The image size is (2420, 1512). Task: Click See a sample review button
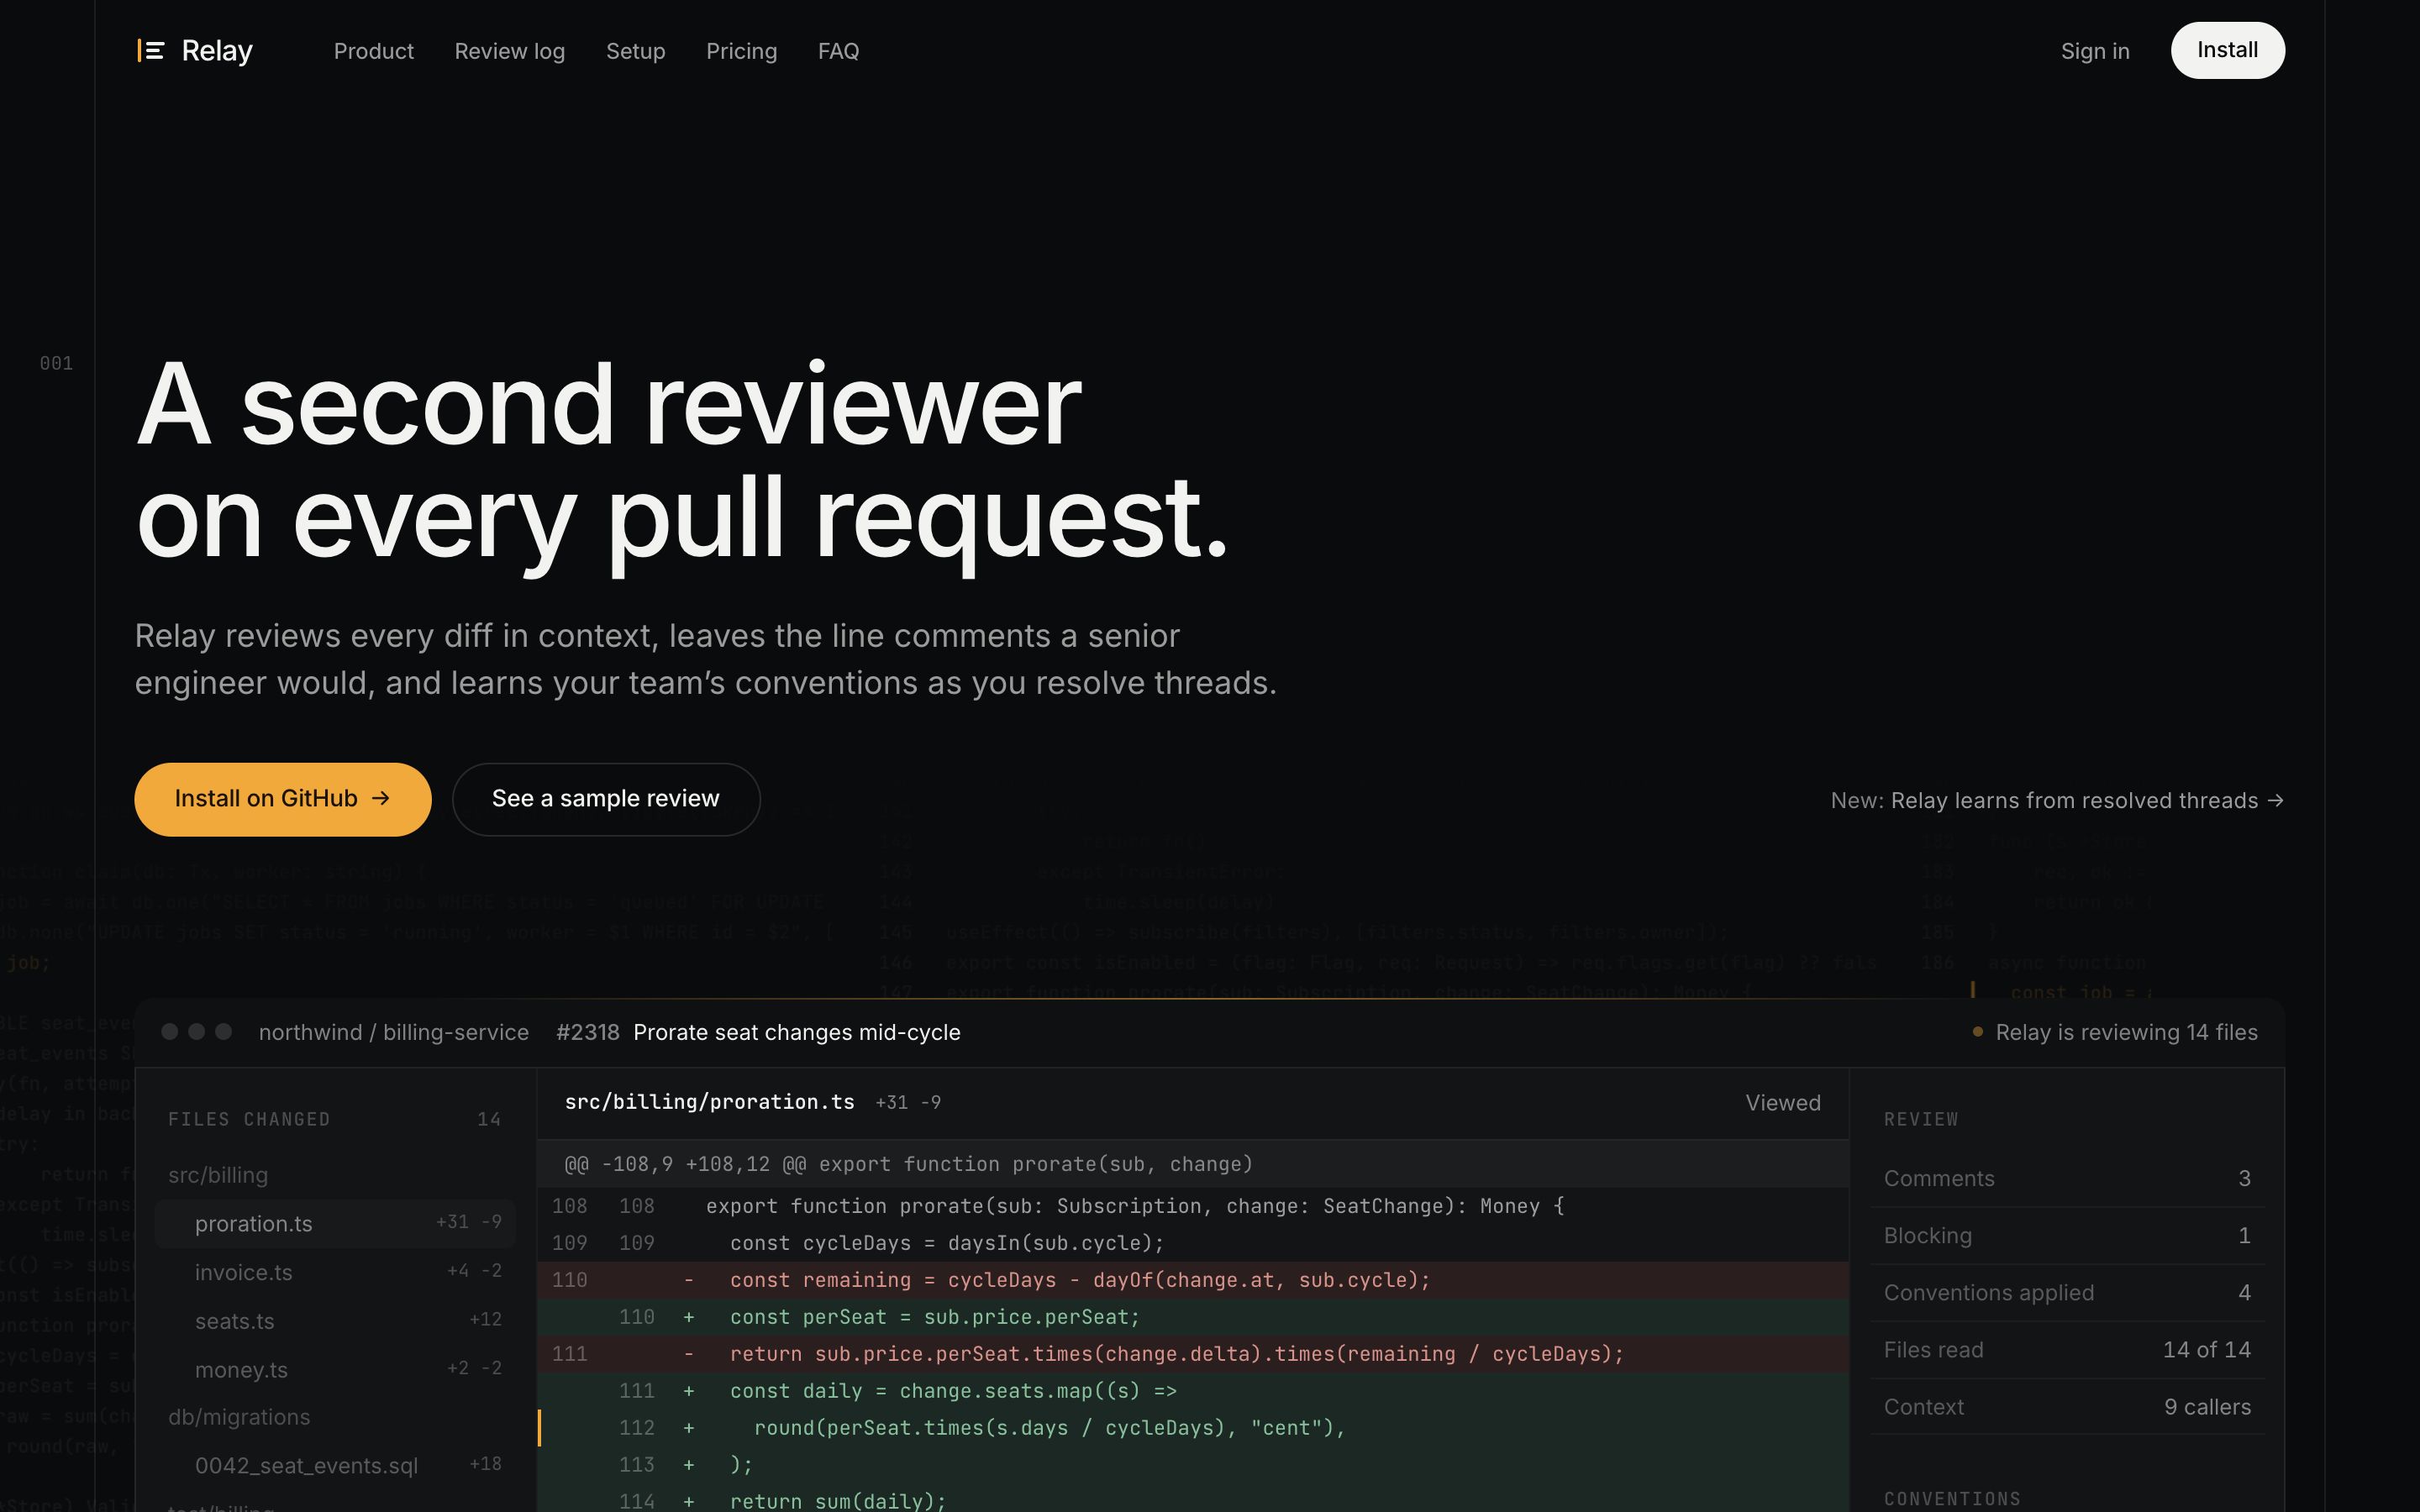pyautogui.click(x=606, y=799)
